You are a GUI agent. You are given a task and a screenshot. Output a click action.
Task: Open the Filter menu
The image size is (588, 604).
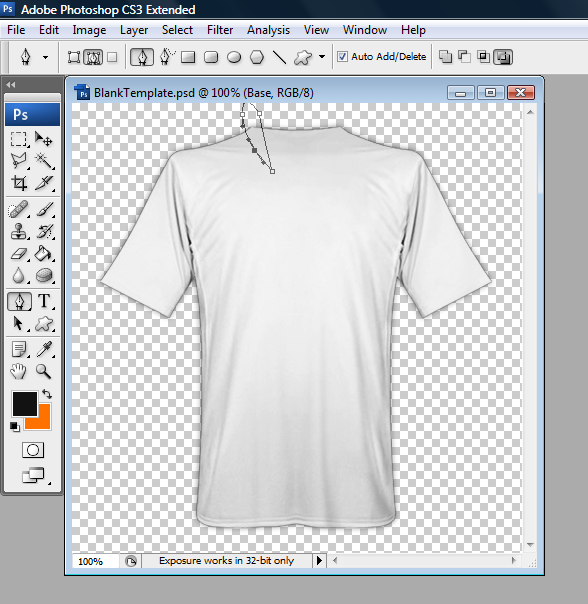click(x=220, y=30)
